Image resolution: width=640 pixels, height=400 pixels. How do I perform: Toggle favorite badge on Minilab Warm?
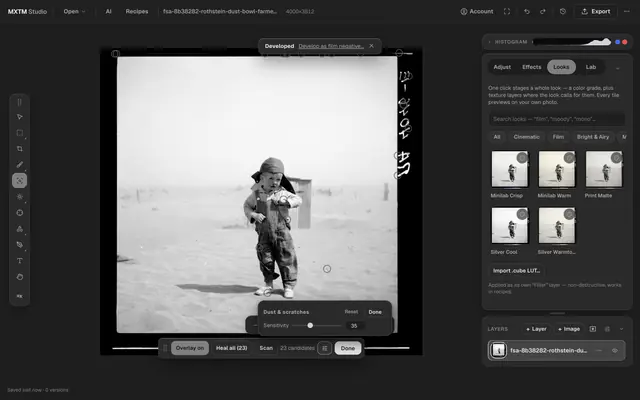(x=569, y=158)
